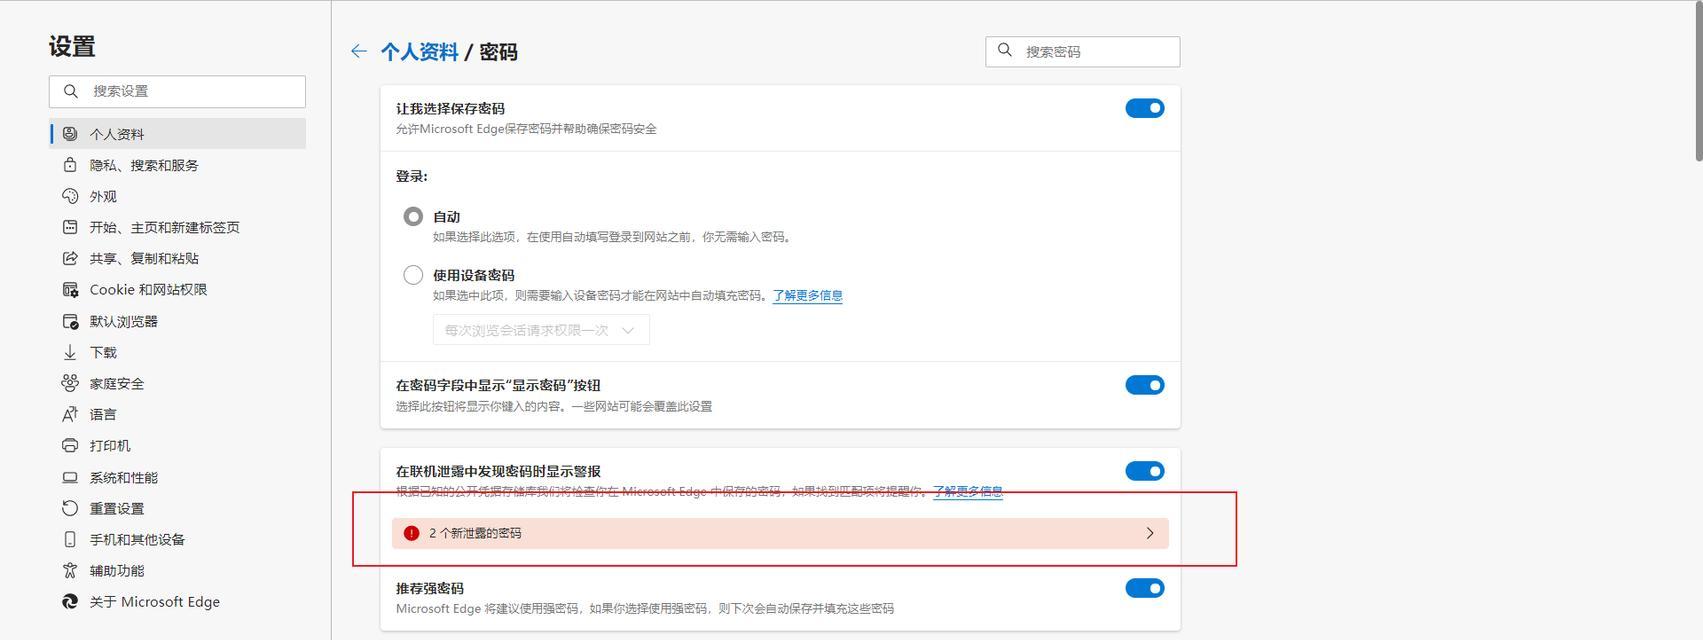
Task: Toggle 在密码字段中显示"显示密码"按钮 switch
Action: [x=1145, y=385]
